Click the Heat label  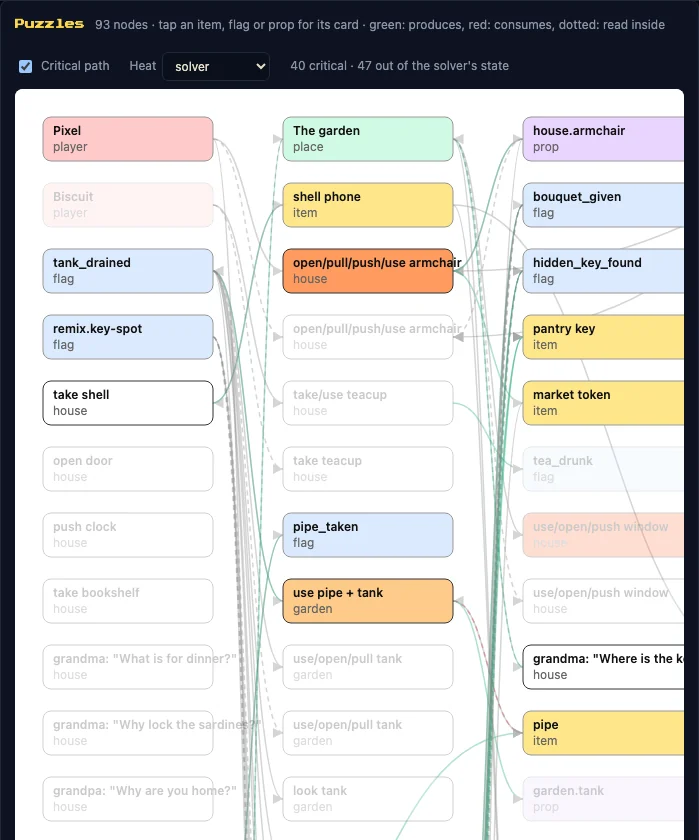click(x=142, y=66)
